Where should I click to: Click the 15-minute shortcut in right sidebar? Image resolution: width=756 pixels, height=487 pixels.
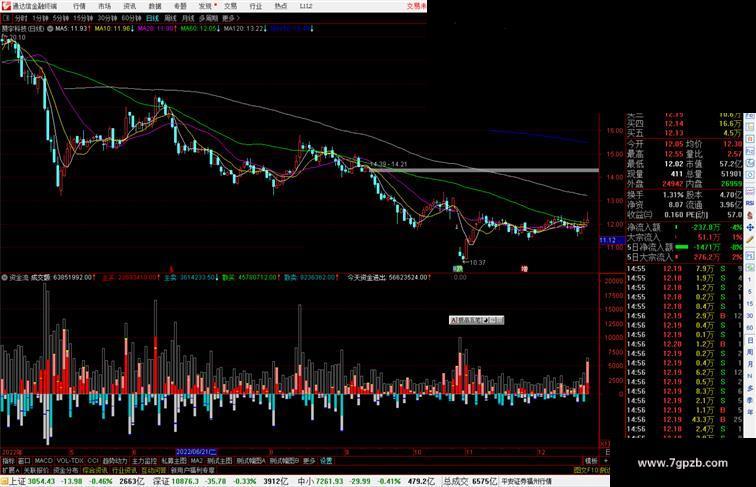point(750,304)
